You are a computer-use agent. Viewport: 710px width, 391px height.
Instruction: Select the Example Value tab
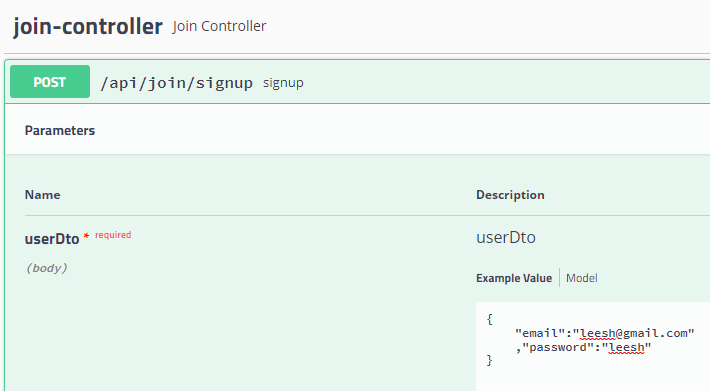[x=514, y=278]
